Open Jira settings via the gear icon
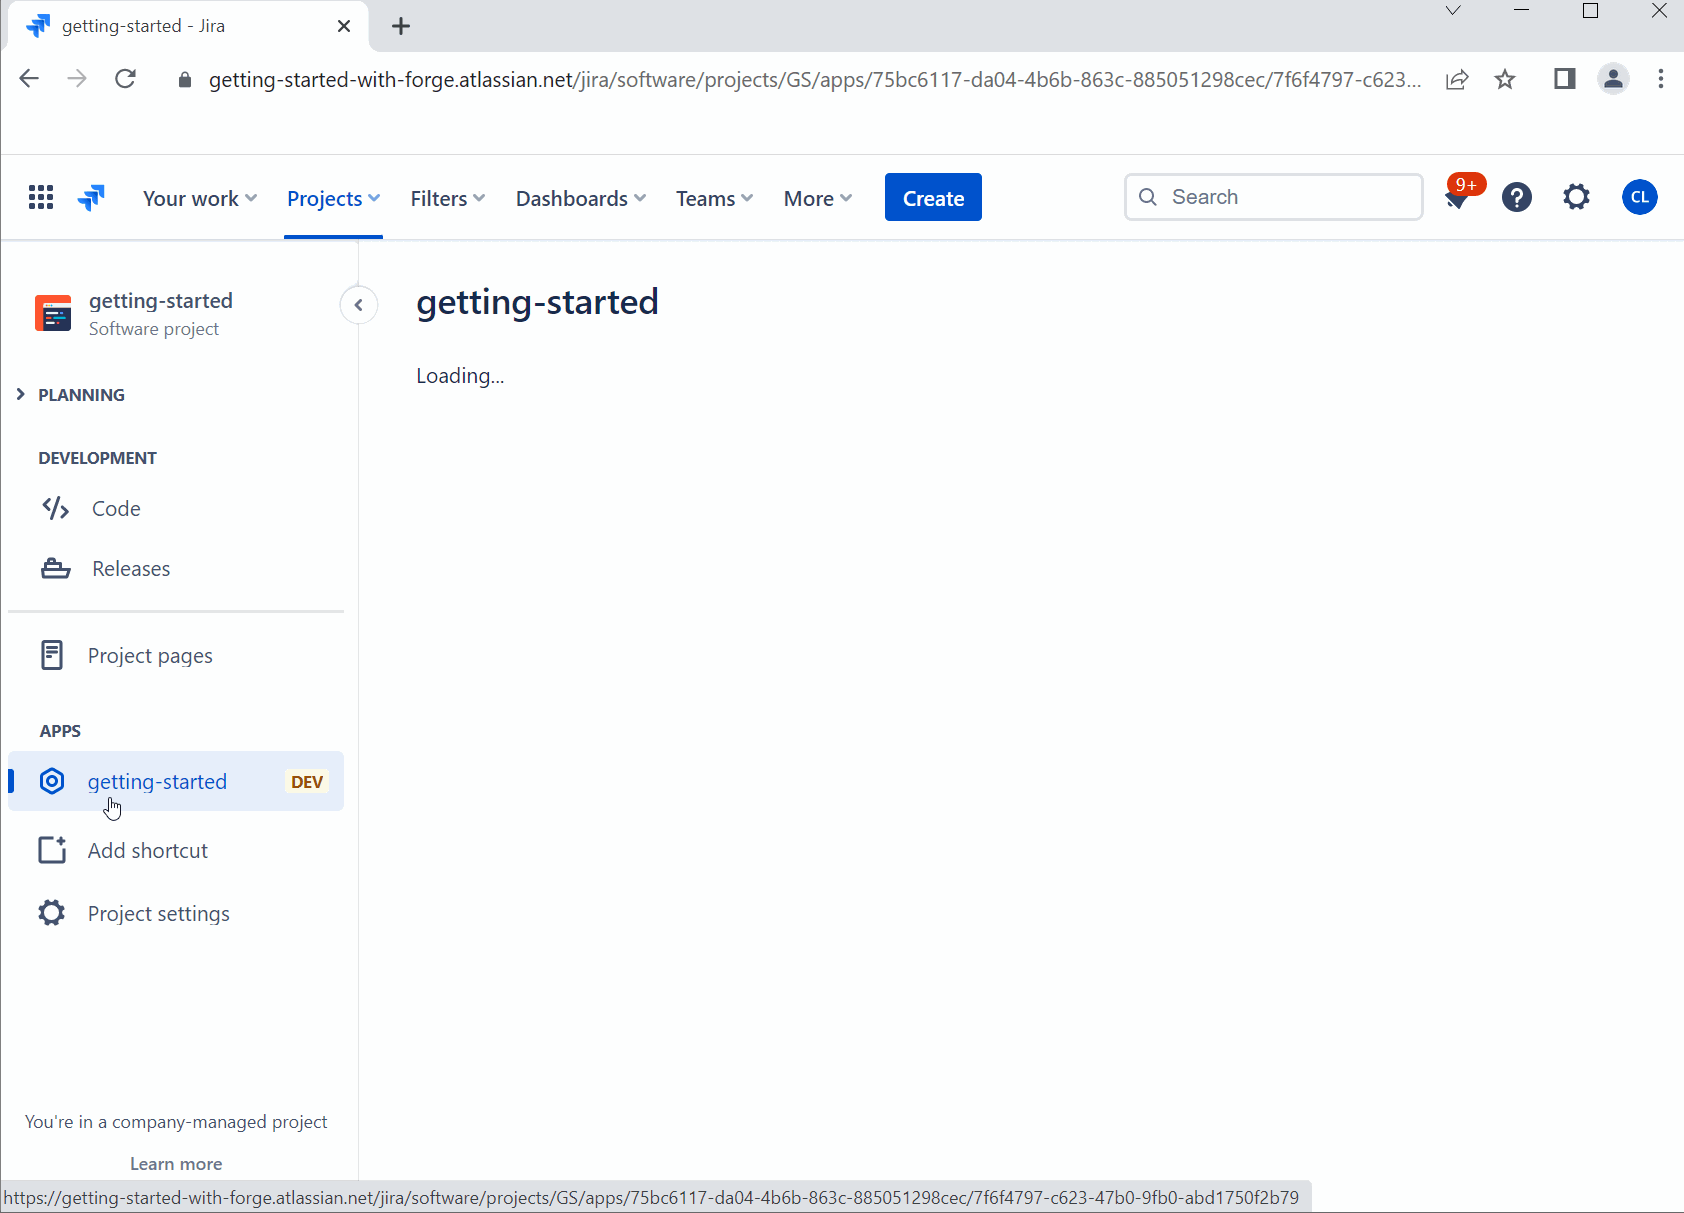The height and width of the screenshot is (1213, 1684). (x=1576, y=197)
